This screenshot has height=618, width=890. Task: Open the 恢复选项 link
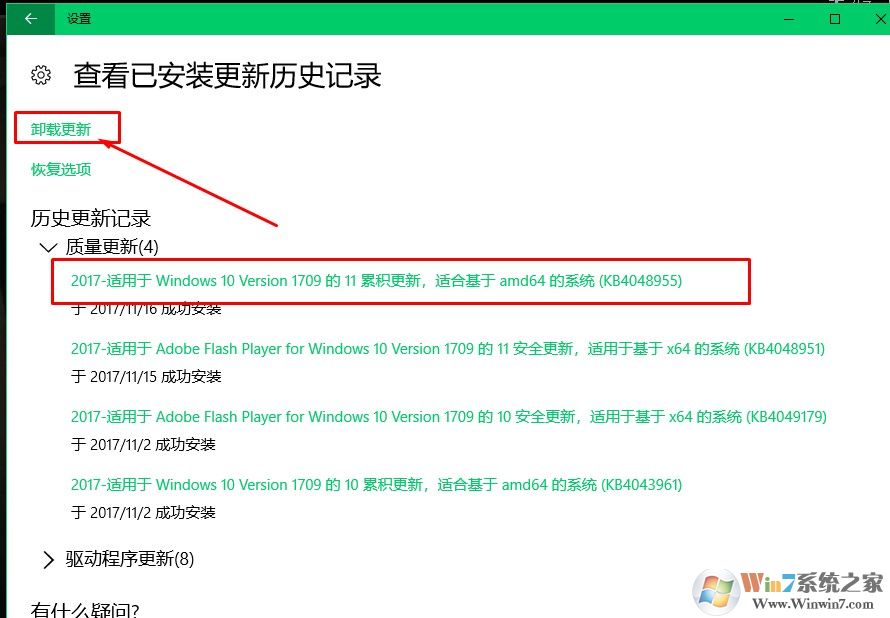61,169
